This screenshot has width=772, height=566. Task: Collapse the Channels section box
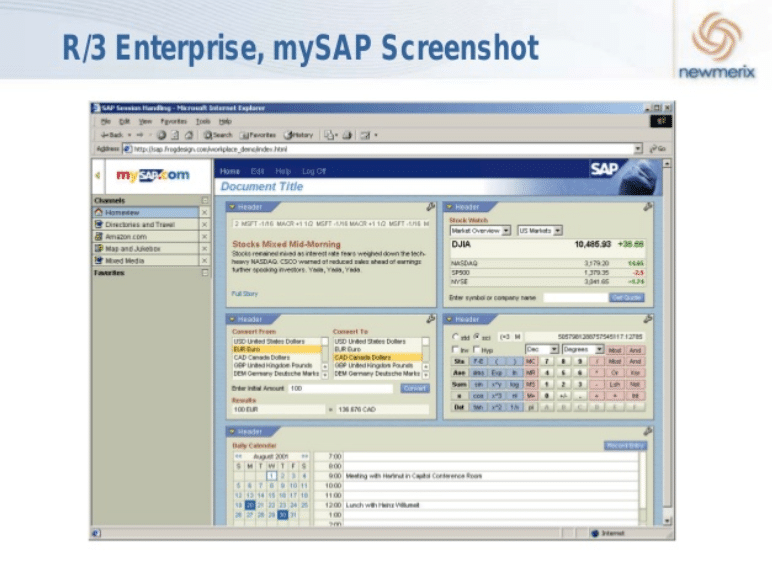tap(205, 200)
